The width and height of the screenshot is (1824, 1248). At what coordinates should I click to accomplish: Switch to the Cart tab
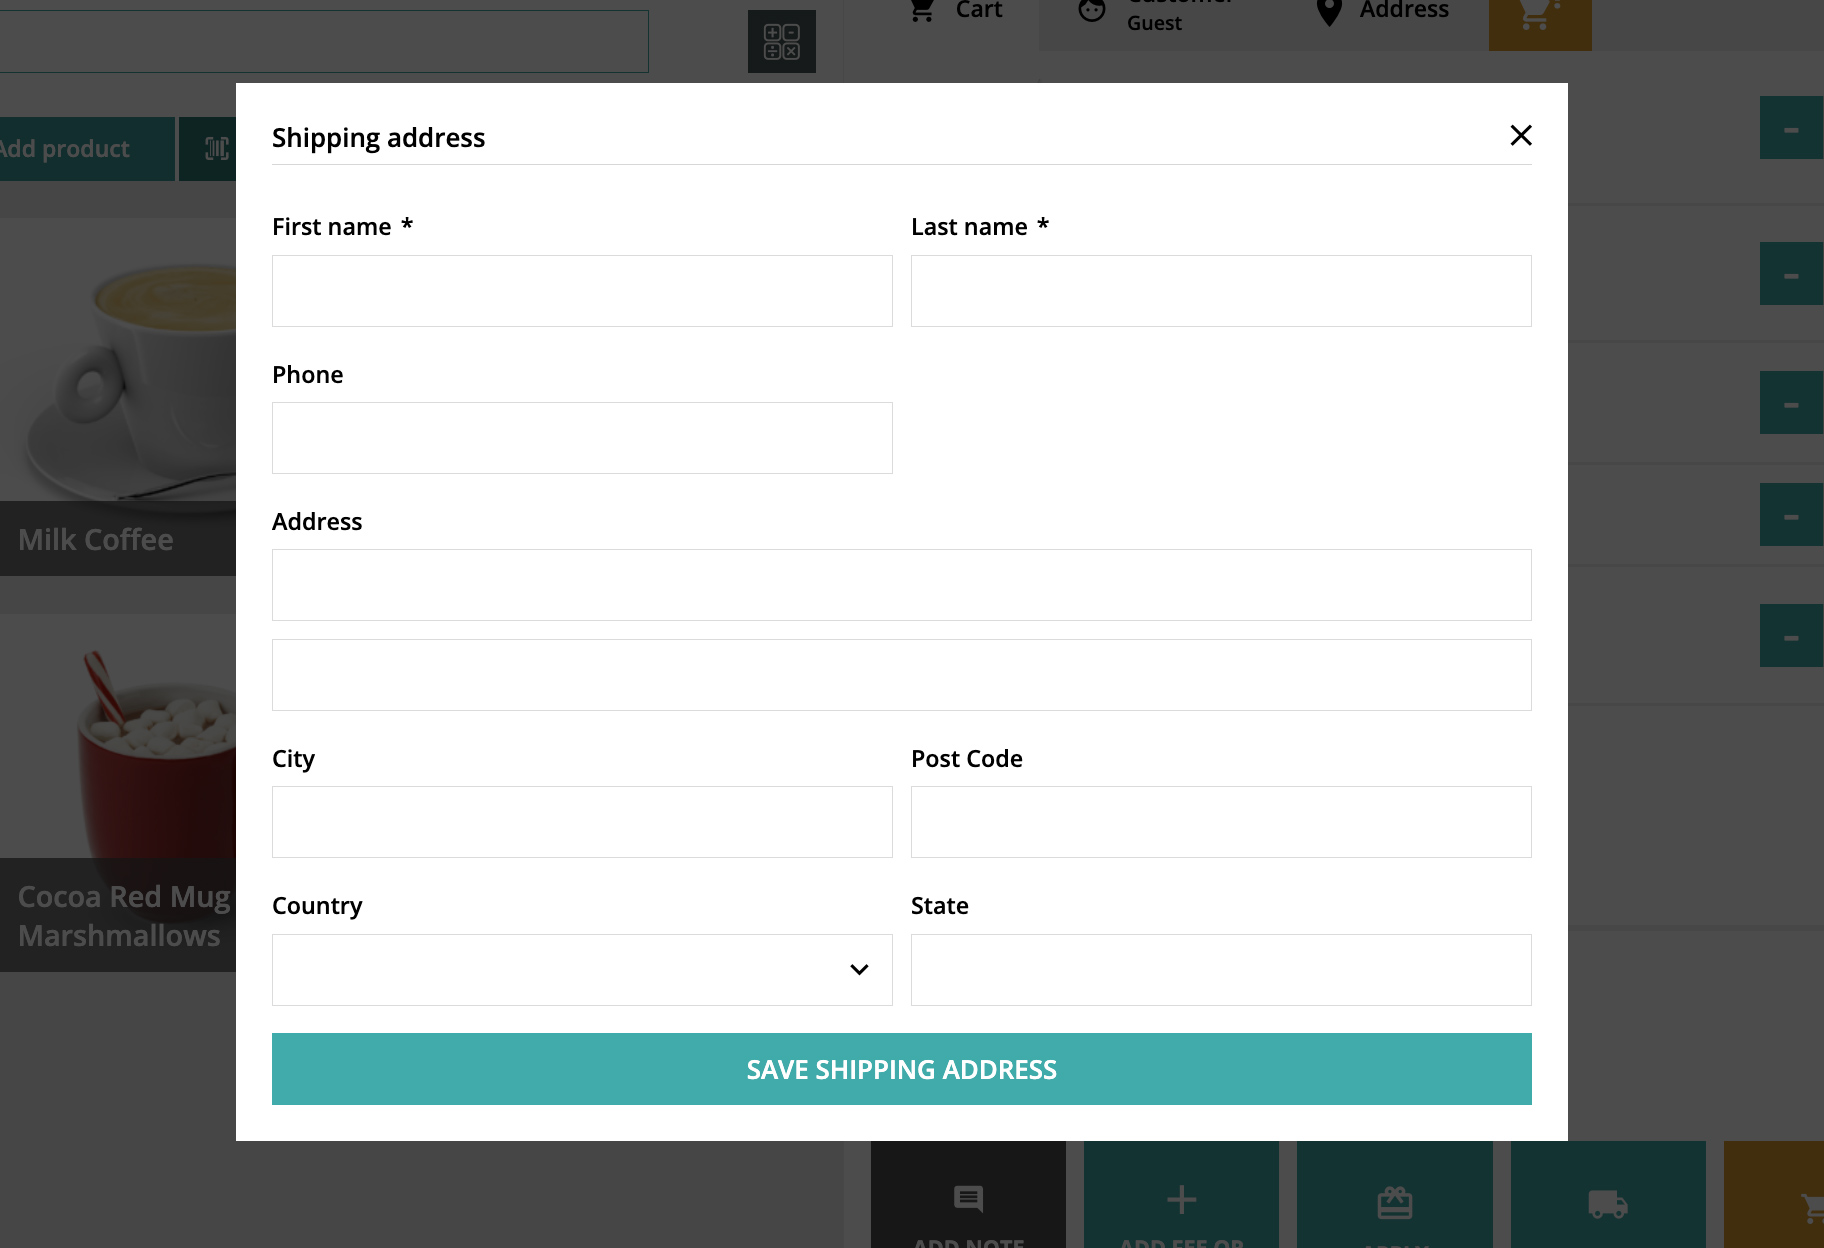955,11
